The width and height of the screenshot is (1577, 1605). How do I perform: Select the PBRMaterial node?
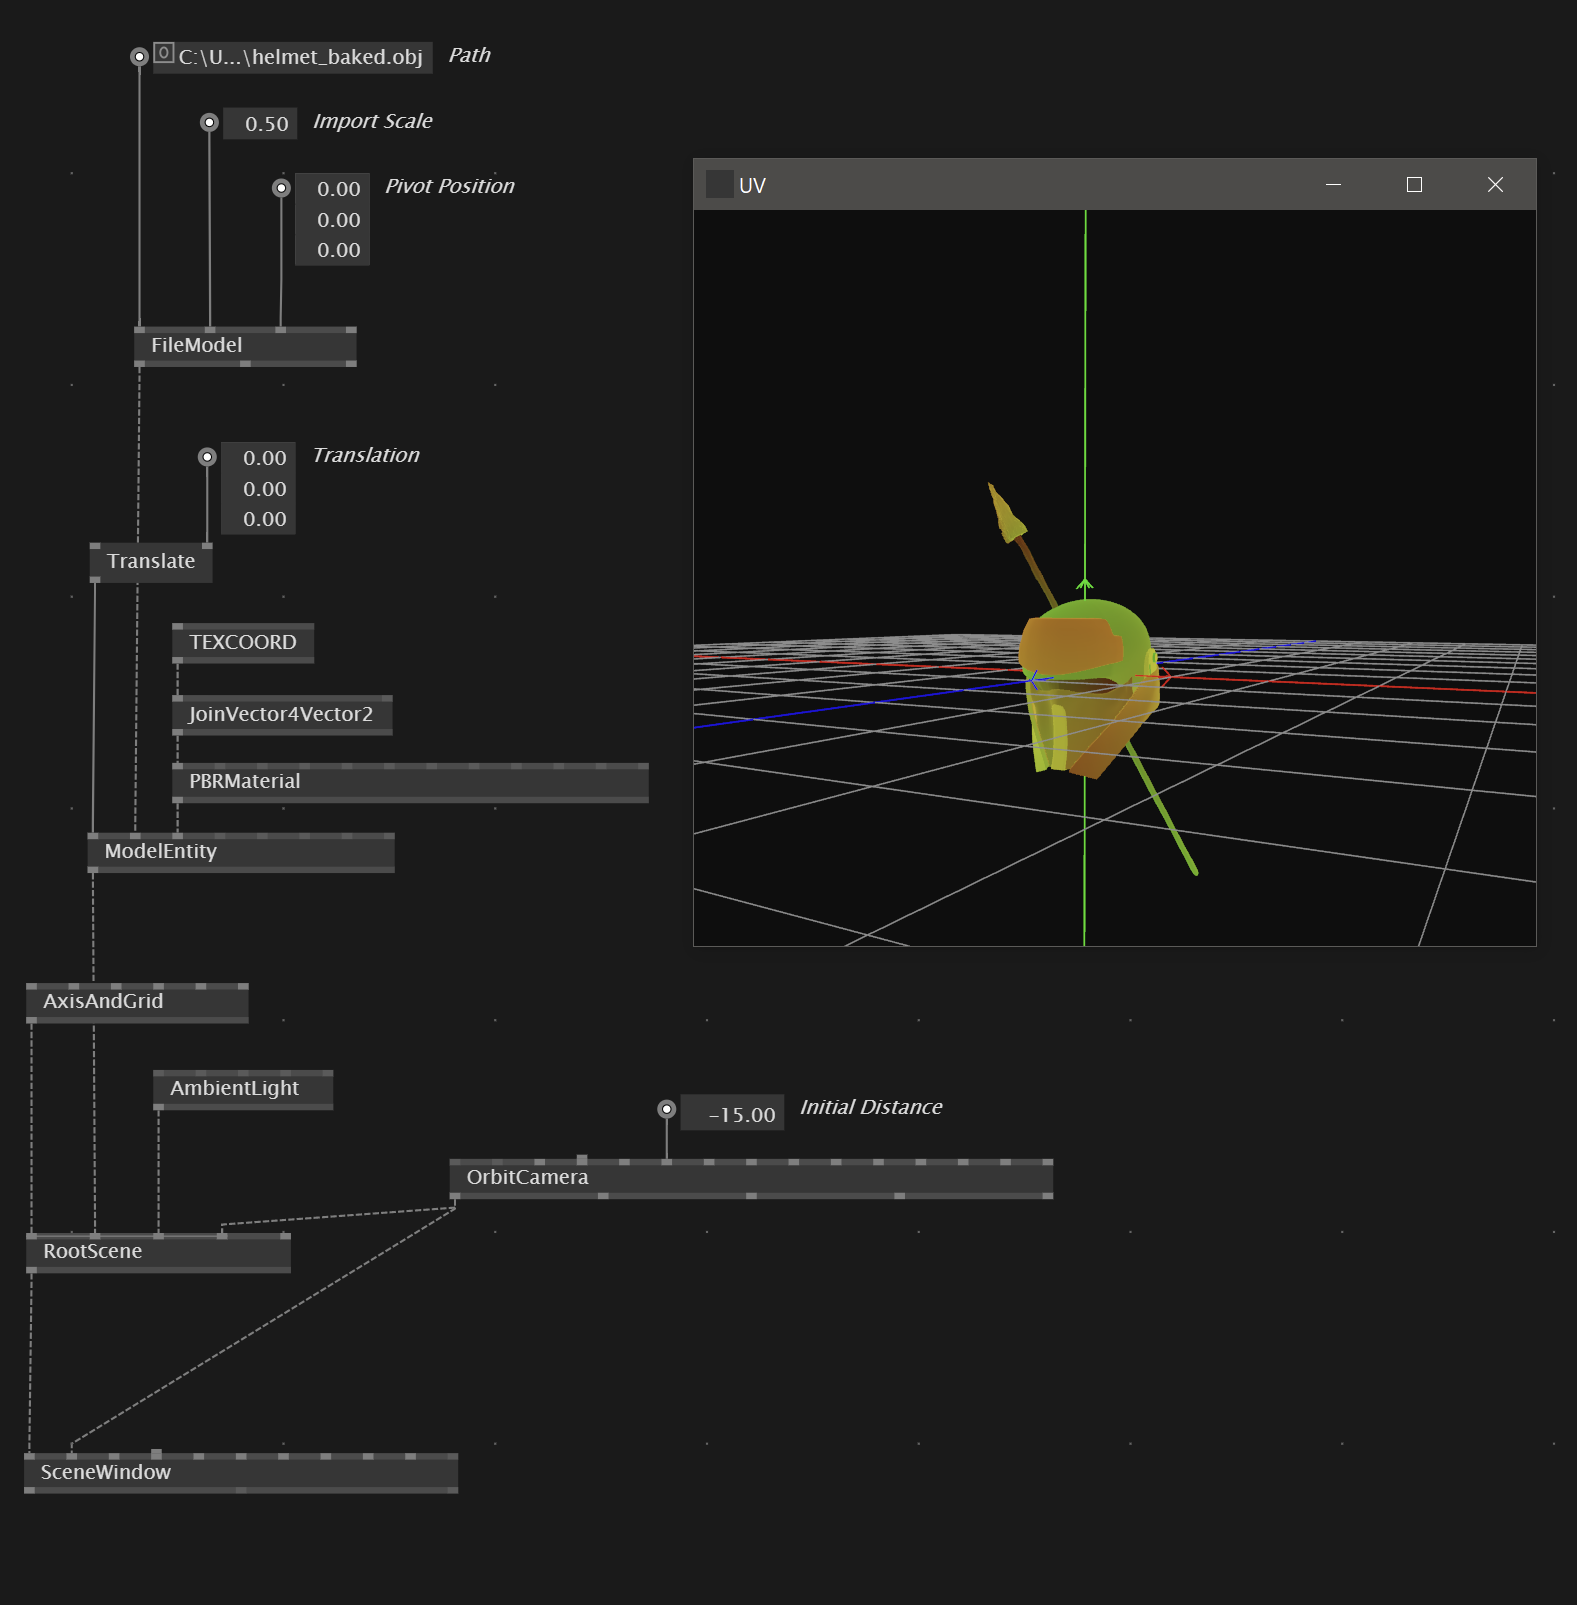pyautogui.click(x=410, y=782)
